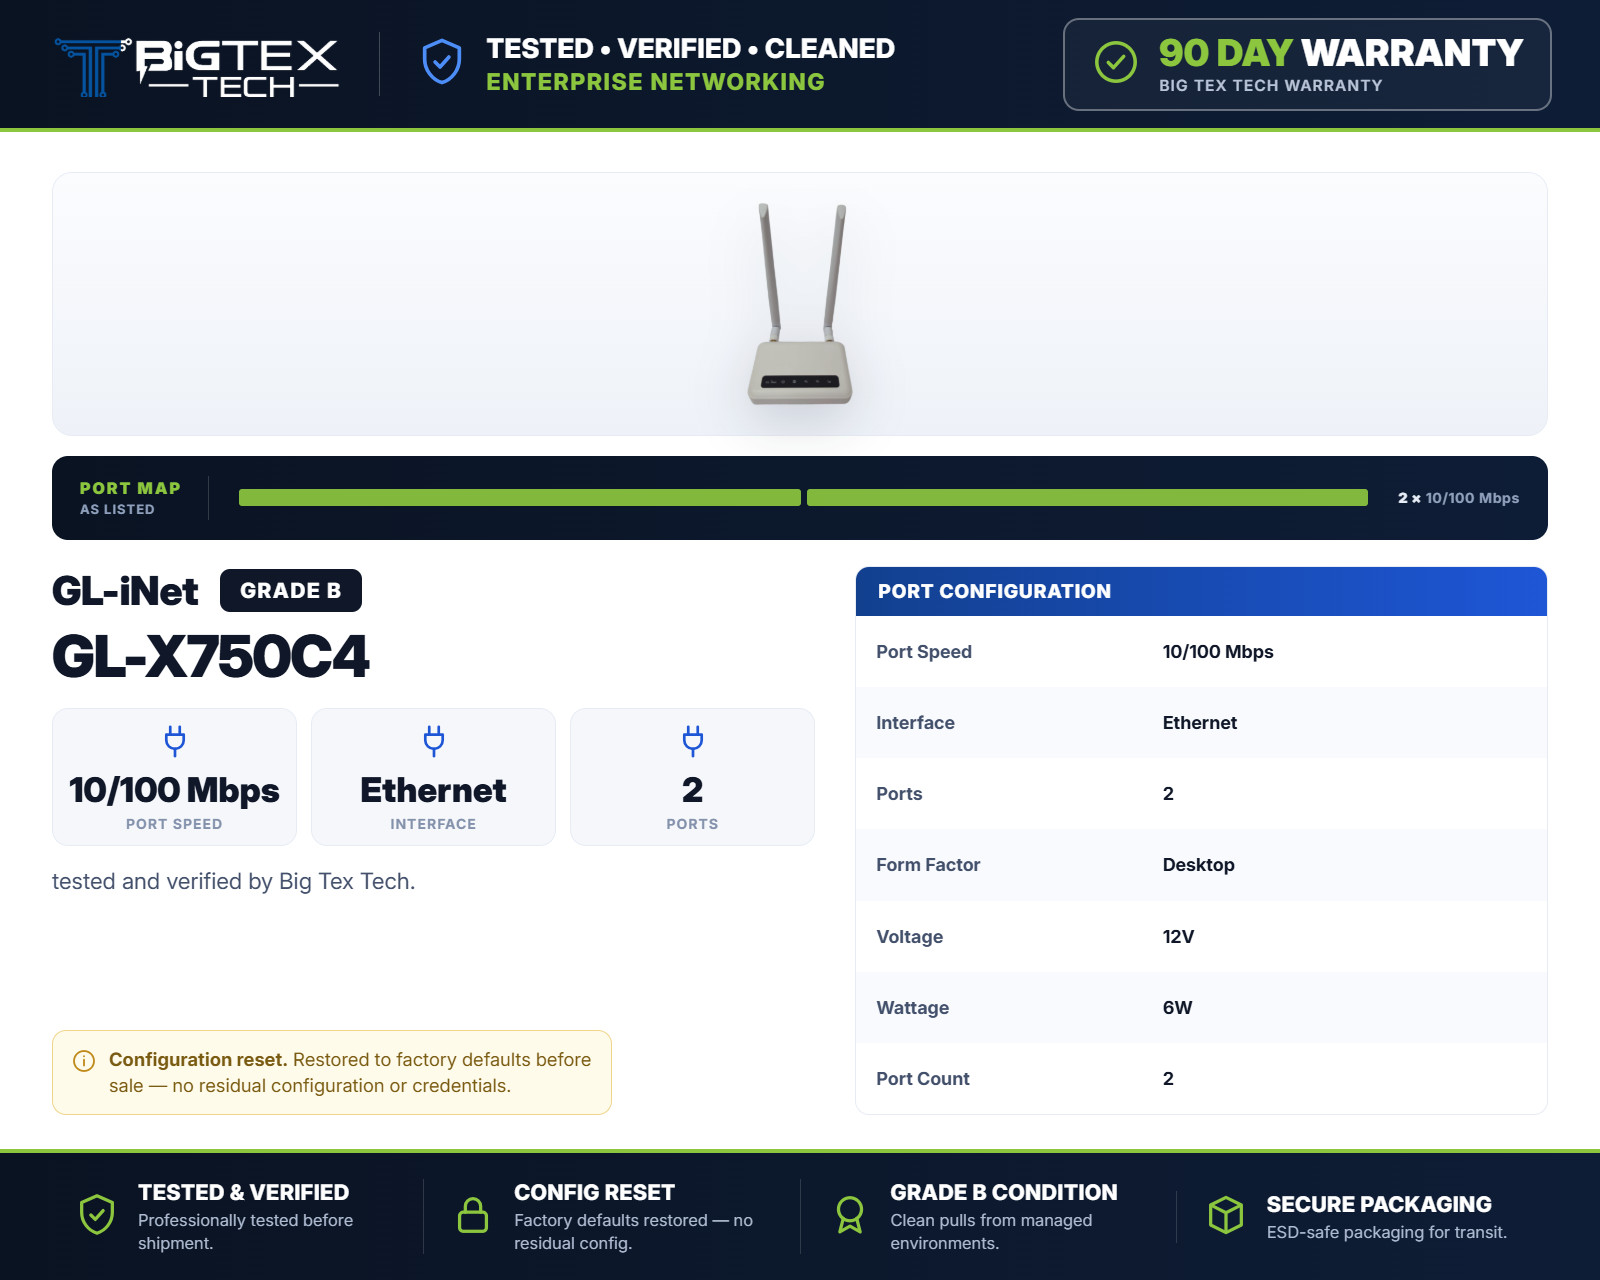Click the '10/100 Mbps' value in table
Image resolution: width=1600 pixels, height=1280 pixels.
click(1218, 652)
